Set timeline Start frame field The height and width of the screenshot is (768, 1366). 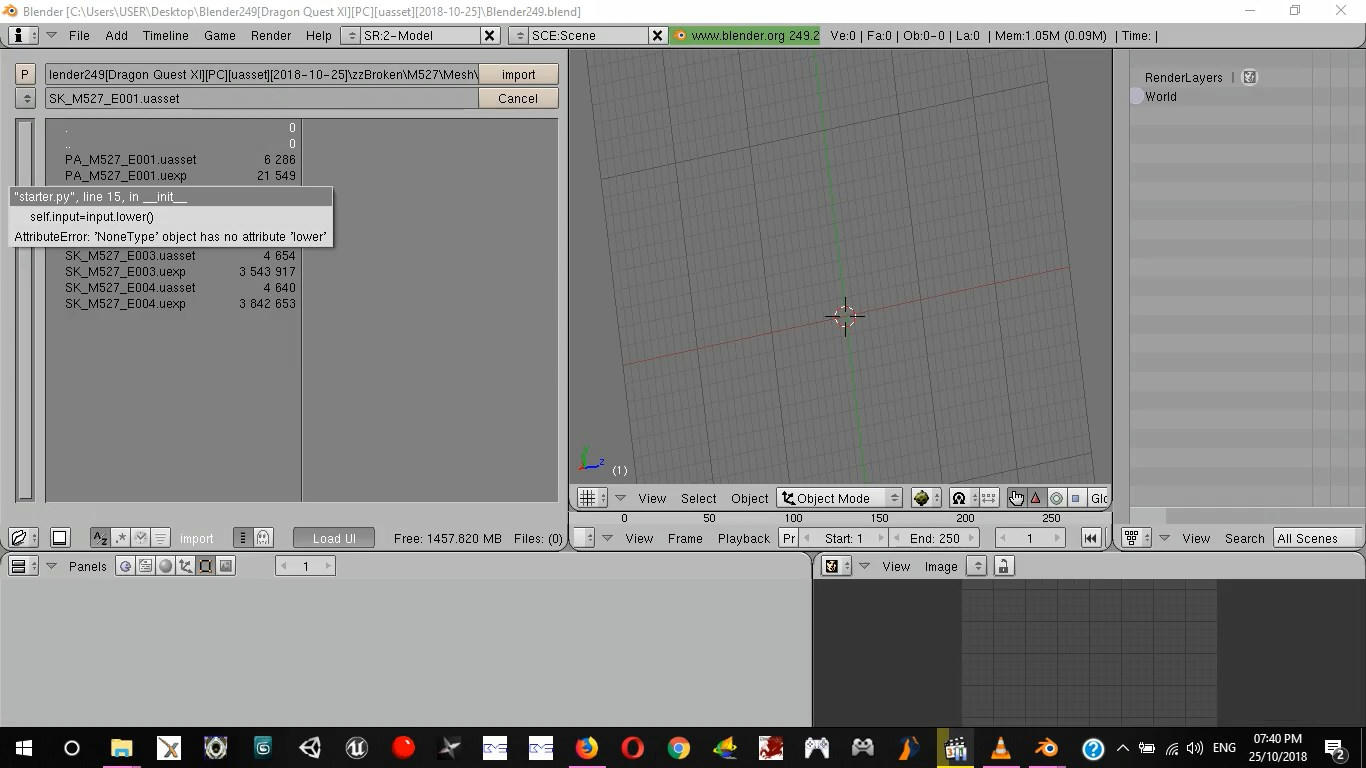point(844,538)
